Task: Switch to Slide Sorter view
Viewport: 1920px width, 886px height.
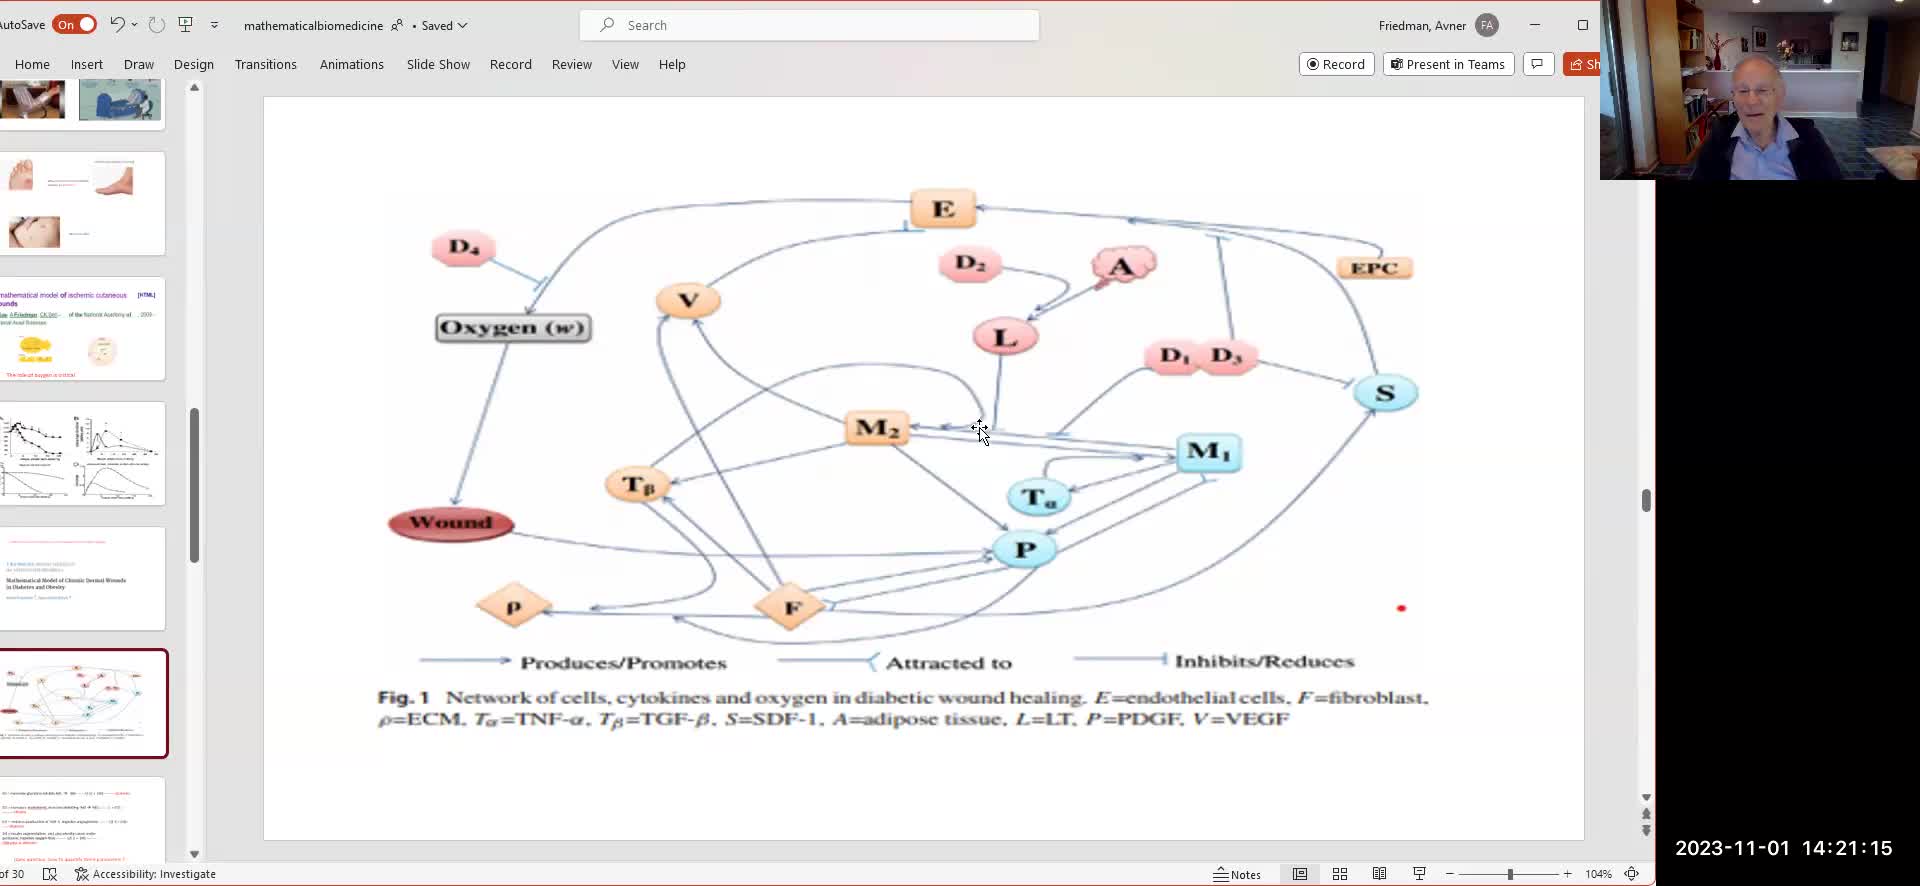Action: pos(1340,874)
